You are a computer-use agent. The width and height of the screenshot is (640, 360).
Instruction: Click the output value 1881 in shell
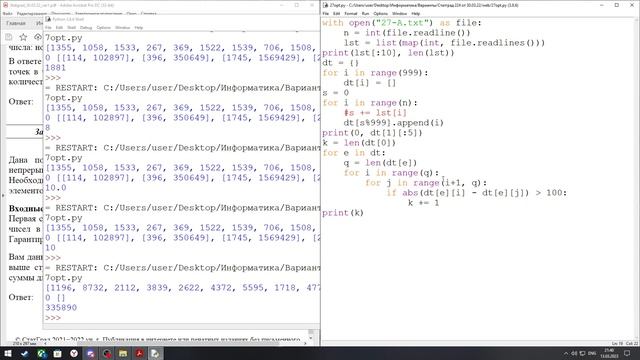point(56,67)
